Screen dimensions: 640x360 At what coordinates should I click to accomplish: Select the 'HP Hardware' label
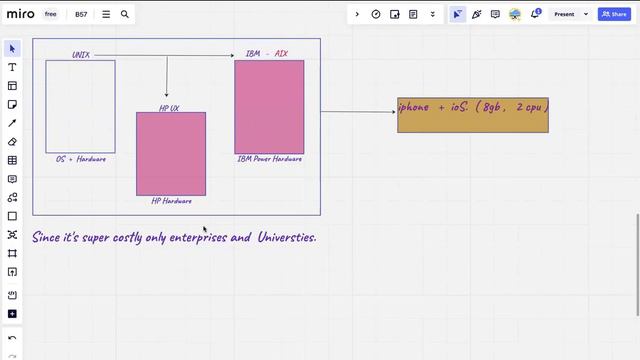pos(171,201)
